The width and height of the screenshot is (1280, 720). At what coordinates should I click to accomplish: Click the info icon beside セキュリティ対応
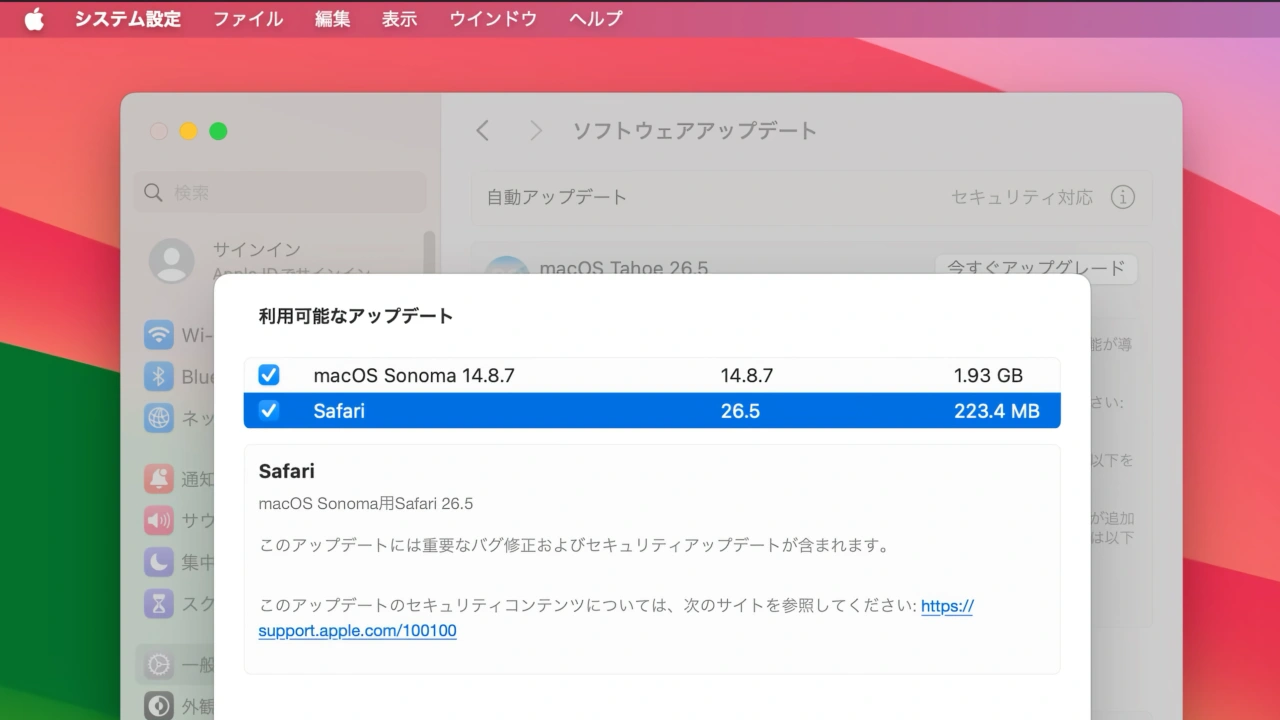[1123, 197]
